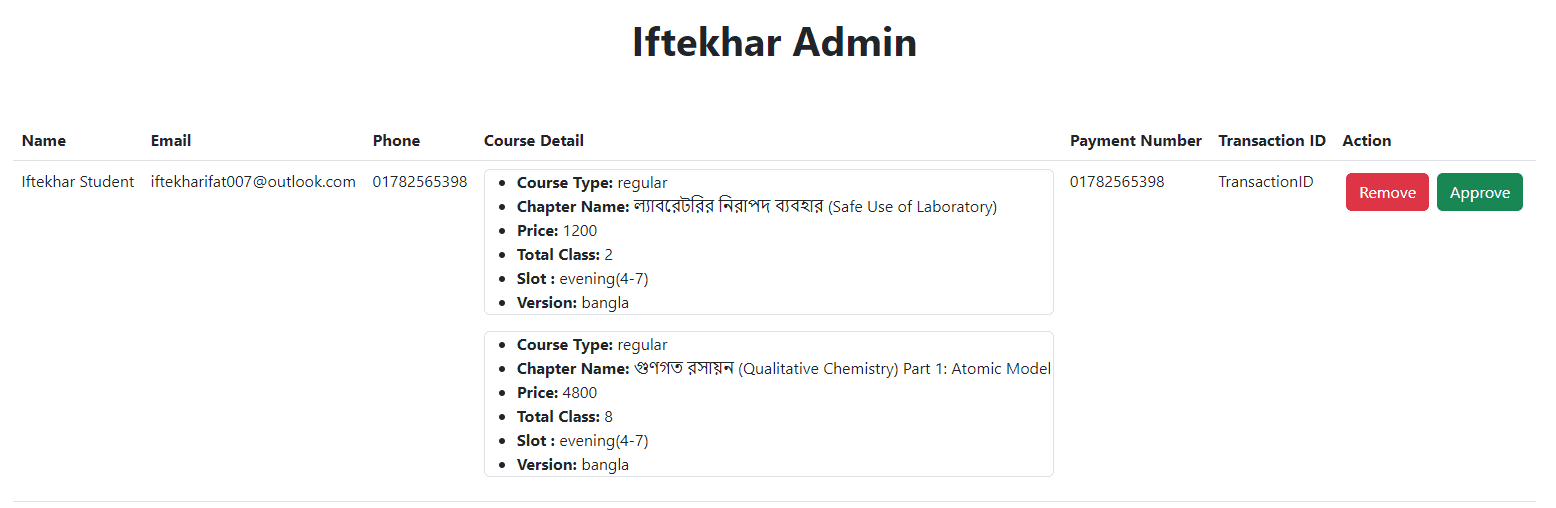
Task: Click the Course Detail column header
Action: click(534, 141)
